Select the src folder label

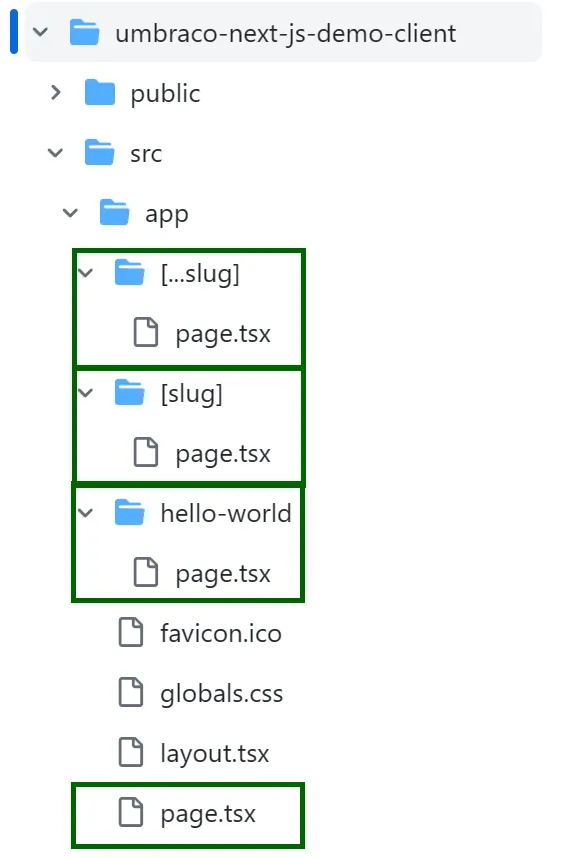(146, 154)
